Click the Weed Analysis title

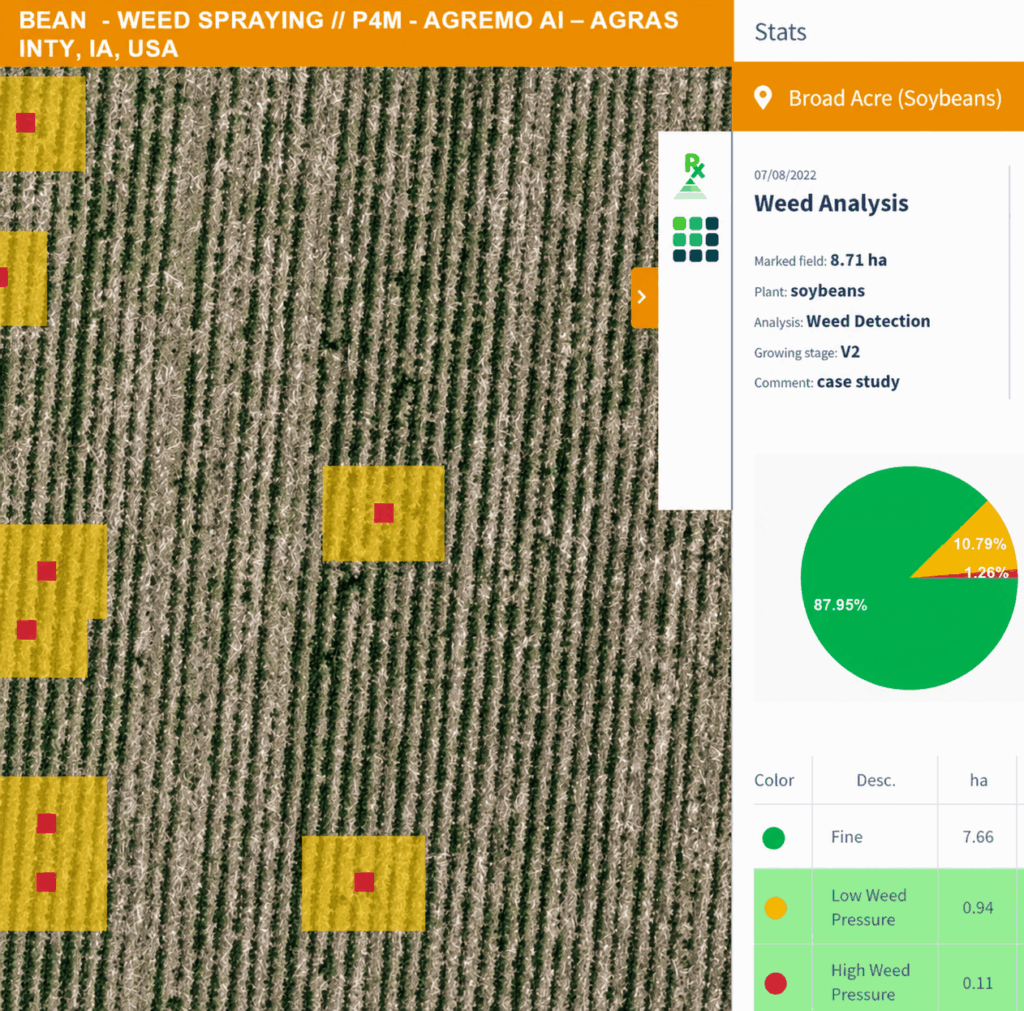point(831,203)
